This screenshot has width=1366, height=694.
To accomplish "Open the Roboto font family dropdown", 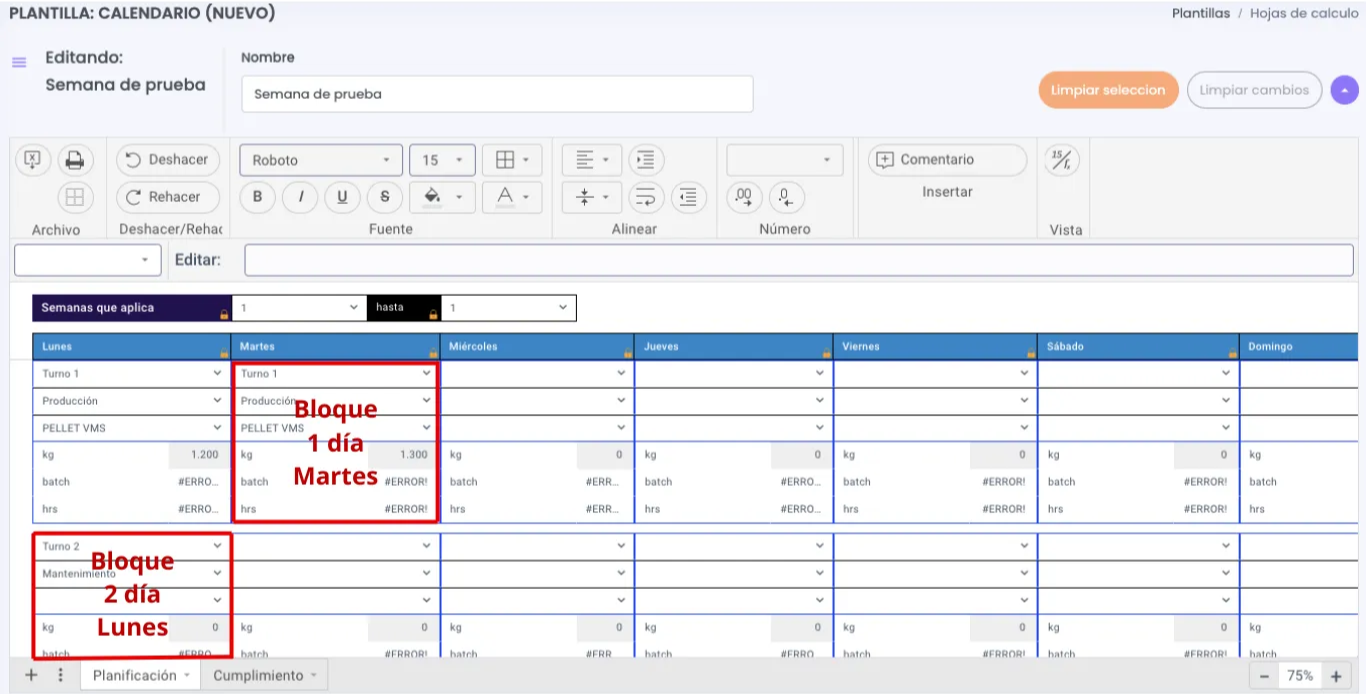I will point(321,160).
